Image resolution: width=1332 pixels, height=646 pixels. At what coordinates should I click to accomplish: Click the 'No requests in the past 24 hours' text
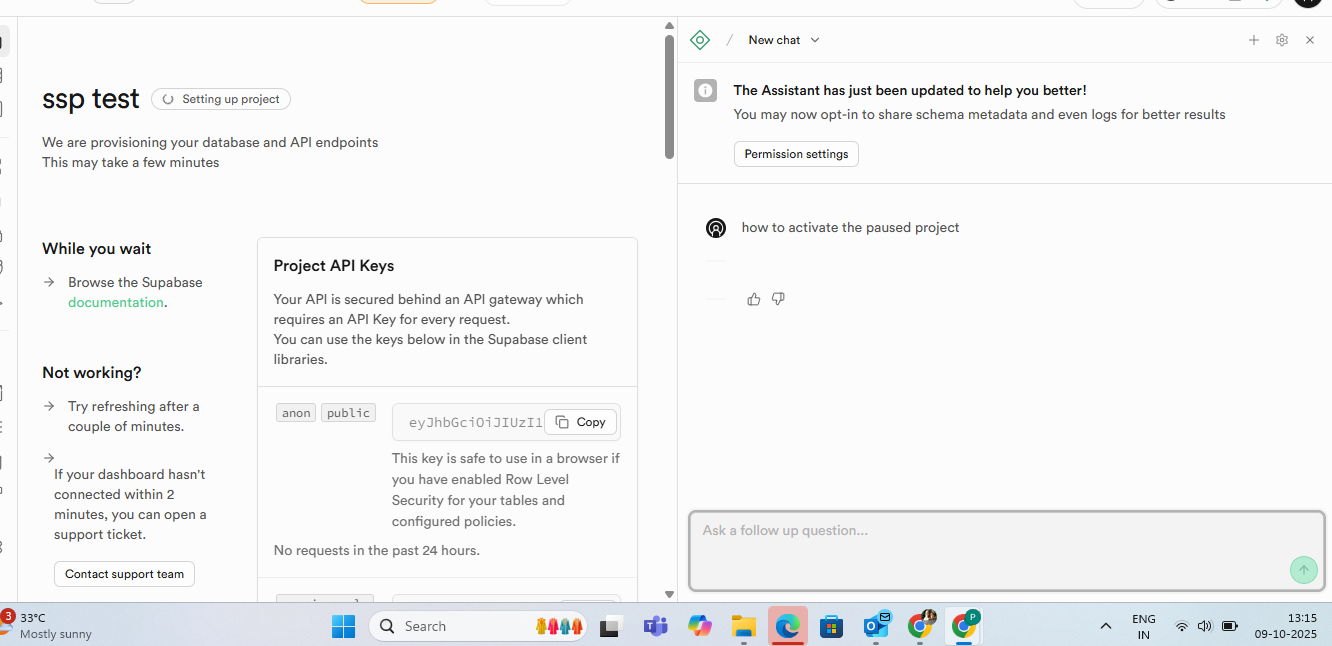(377, 550)
